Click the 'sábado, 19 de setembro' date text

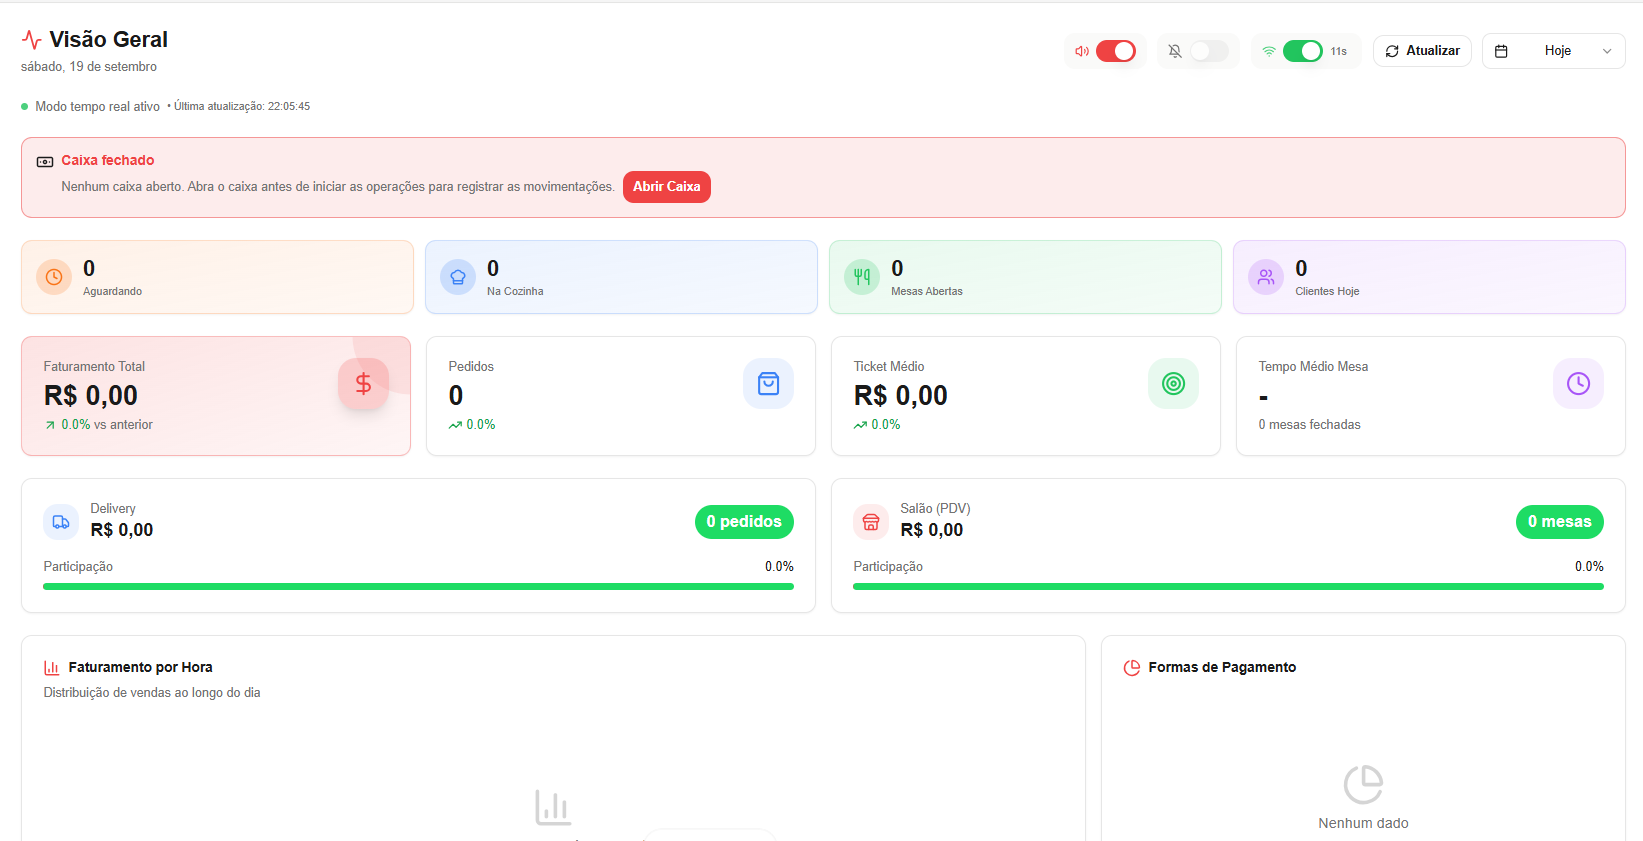(89, 67)
